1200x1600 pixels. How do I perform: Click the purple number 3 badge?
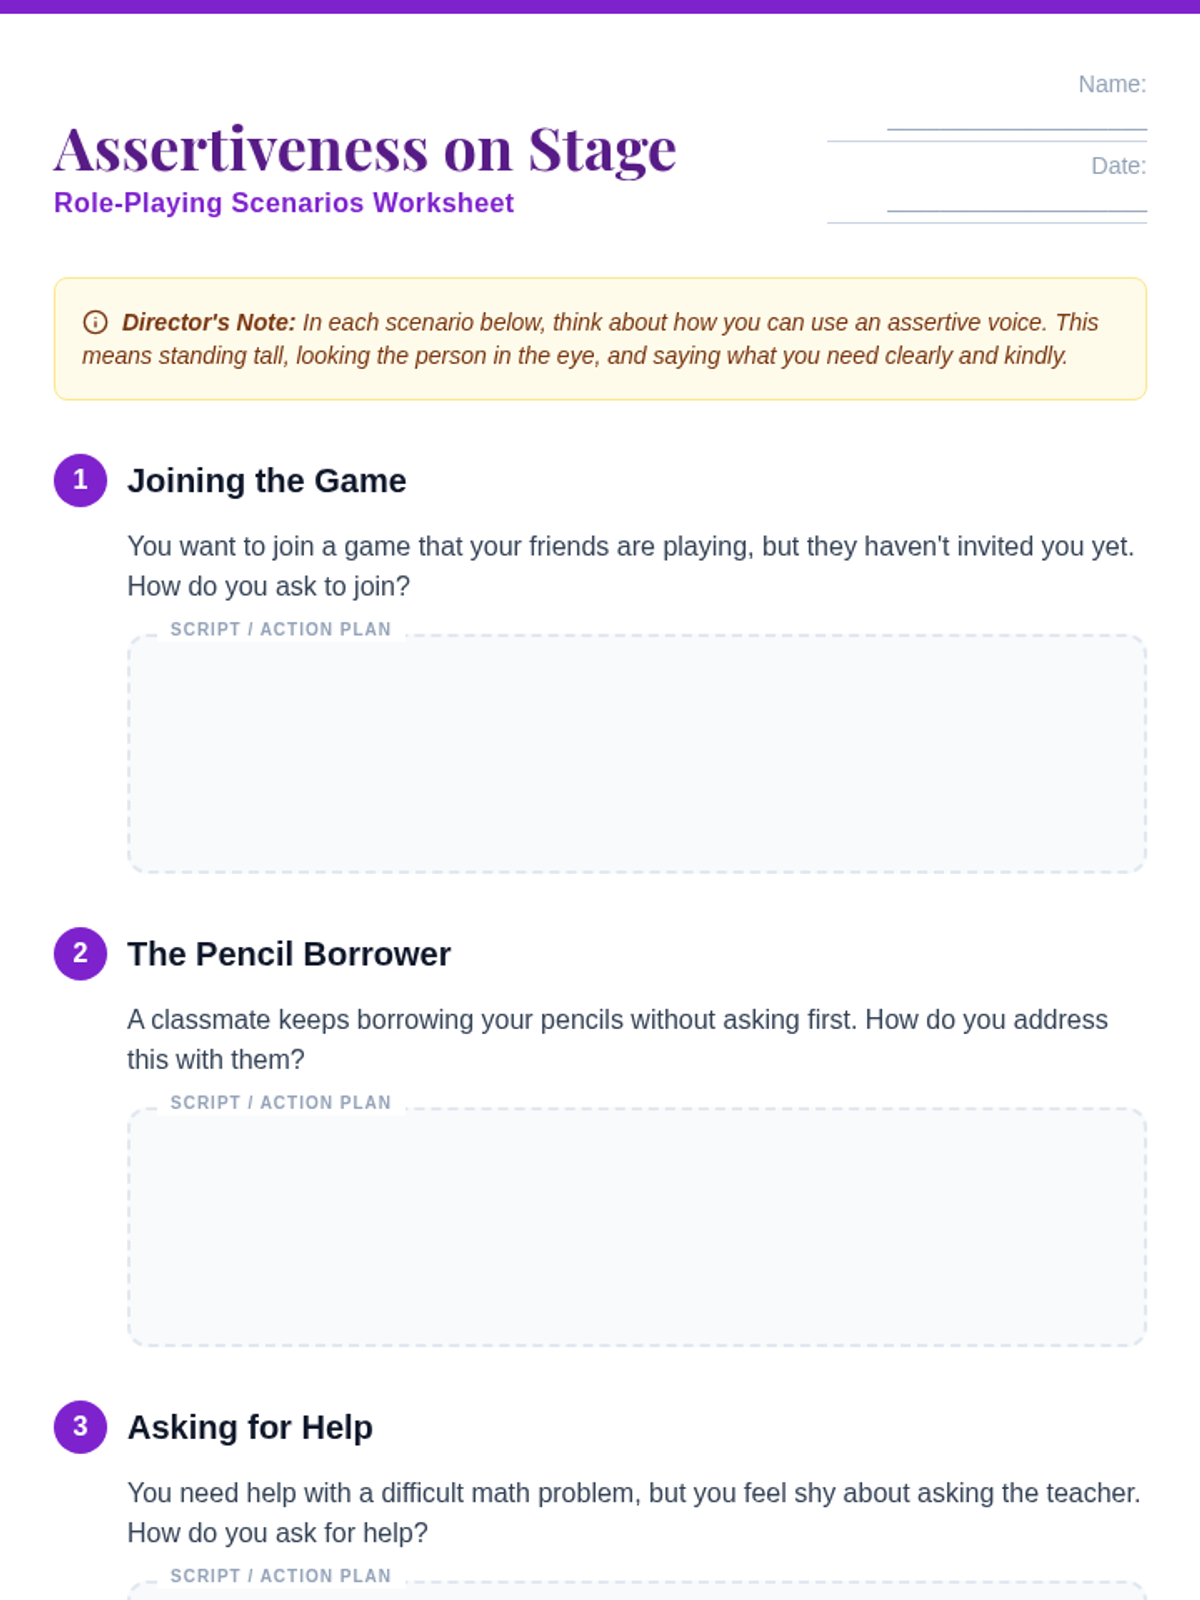coord(80,1426)
